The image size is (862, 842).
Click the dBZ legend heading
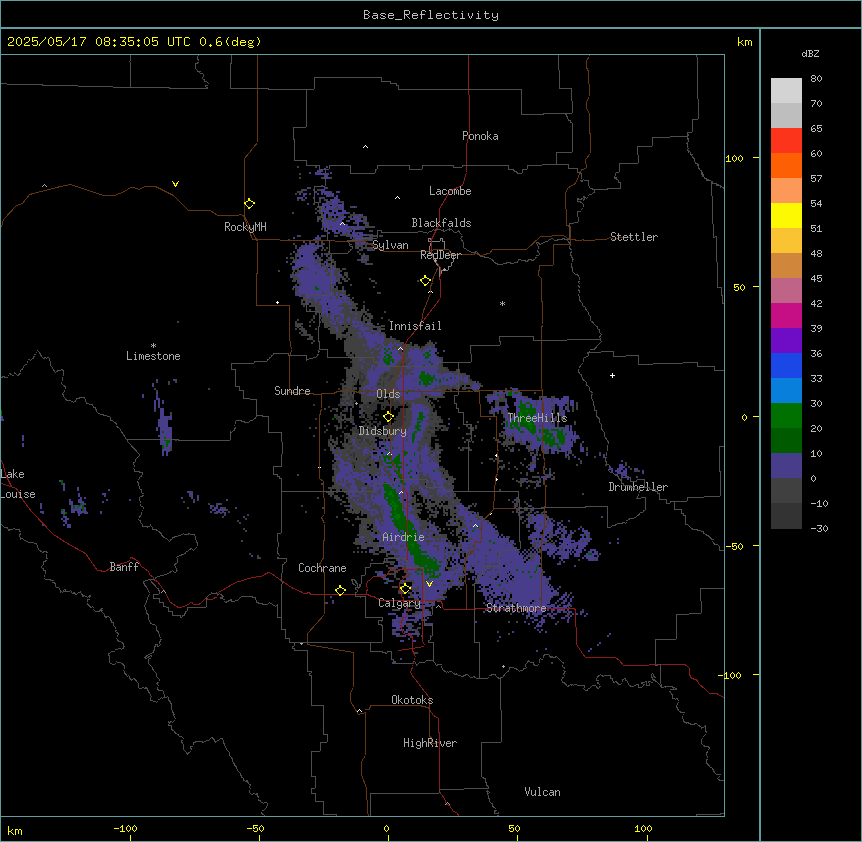[x=810, y=54]
